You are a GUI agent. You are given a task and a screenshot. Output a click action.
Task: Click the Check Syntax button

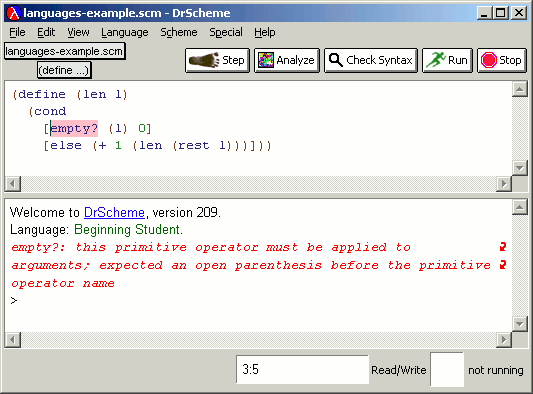(371, 60)
